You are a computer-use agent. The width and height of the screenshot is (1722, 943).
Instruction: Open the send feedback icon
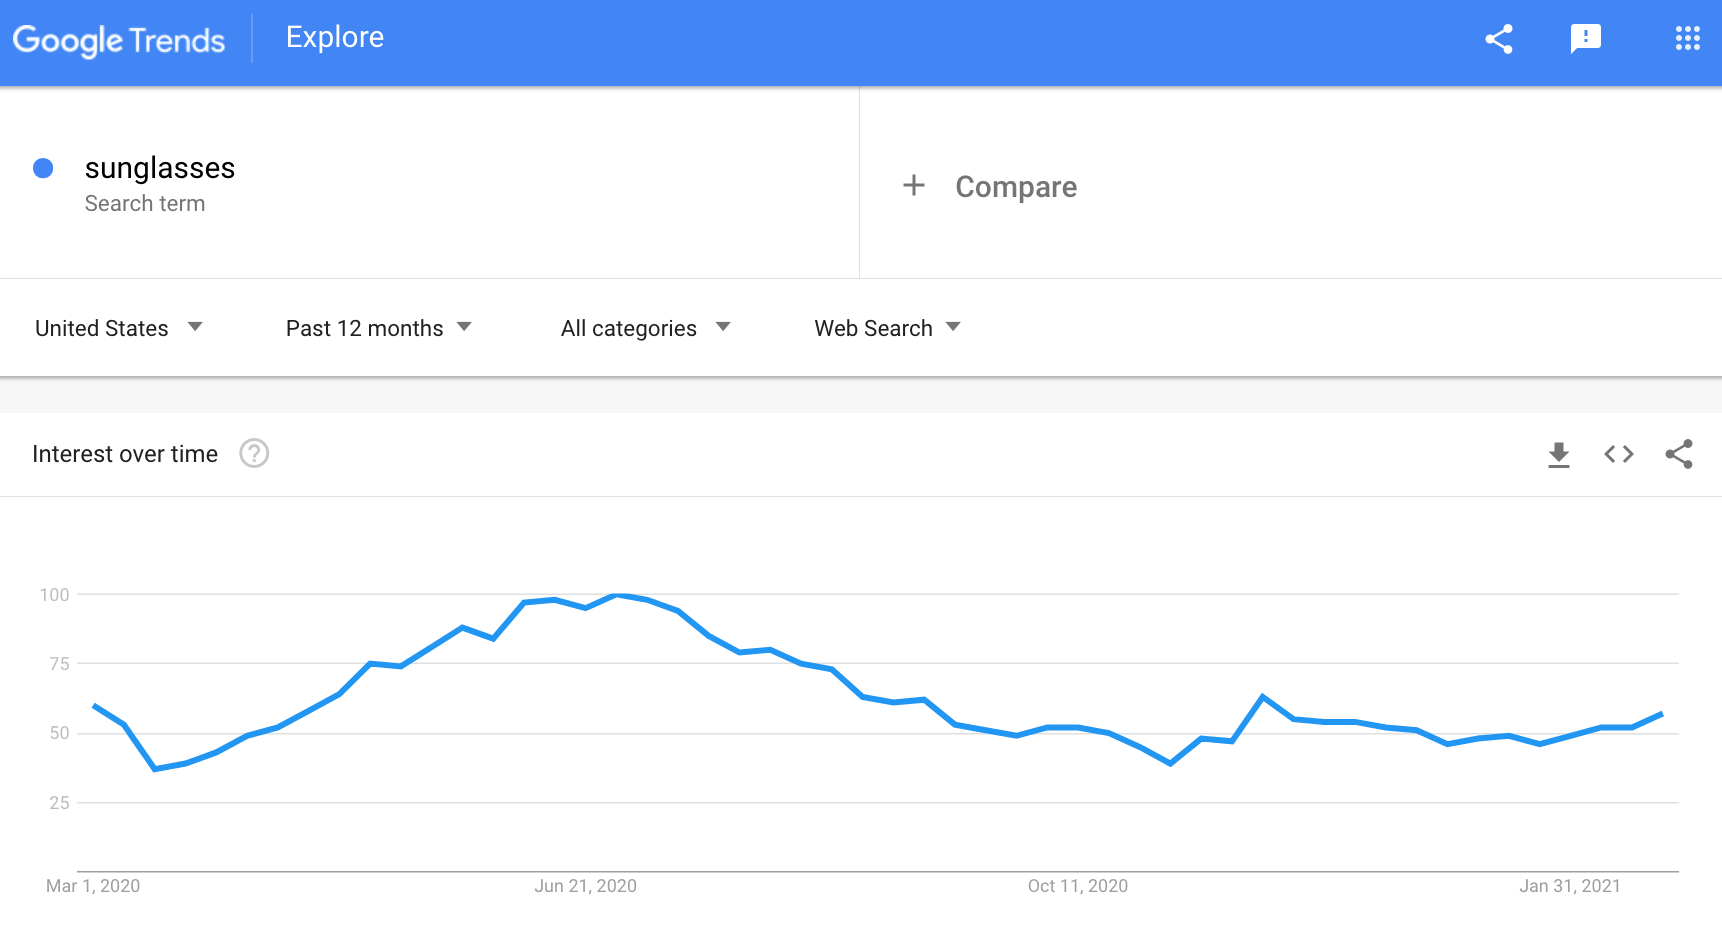1586,39
